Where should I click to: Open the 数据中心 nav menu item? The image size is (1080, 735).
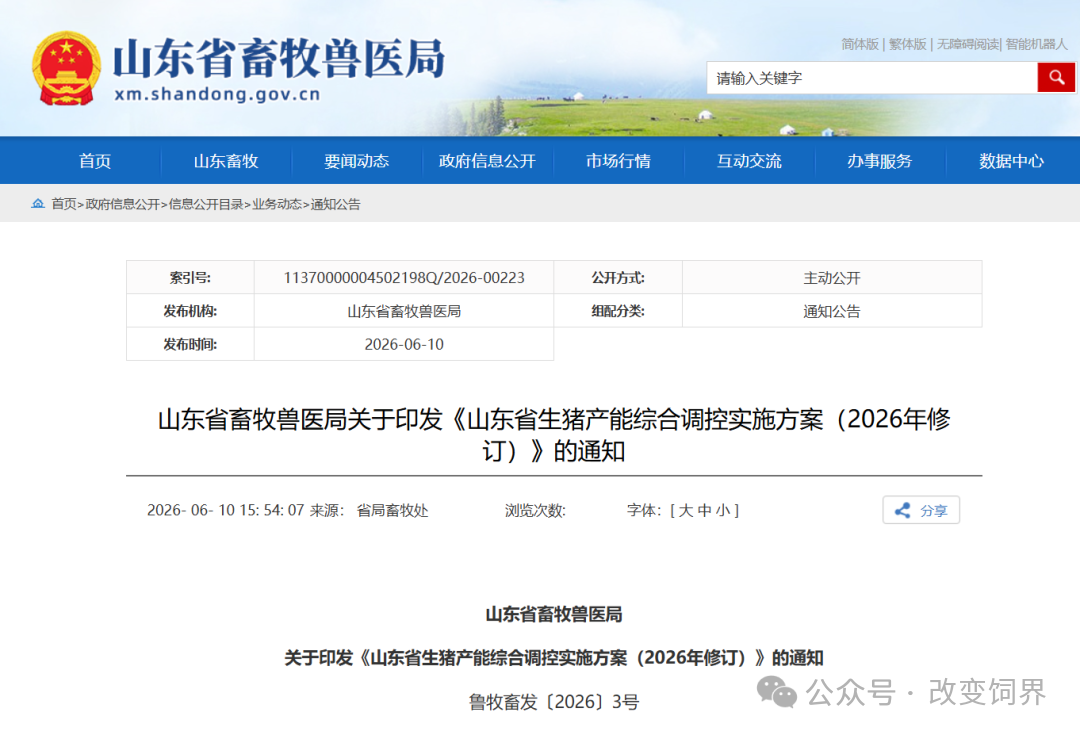(x=1012, y=161)
